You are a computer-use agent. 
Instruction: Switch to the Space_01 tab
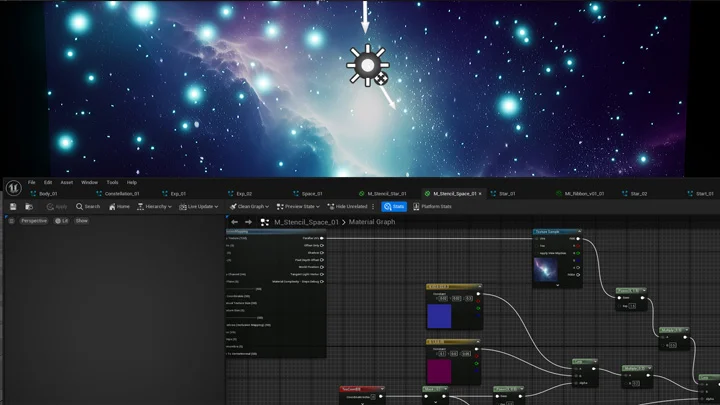tap(308, 194)
